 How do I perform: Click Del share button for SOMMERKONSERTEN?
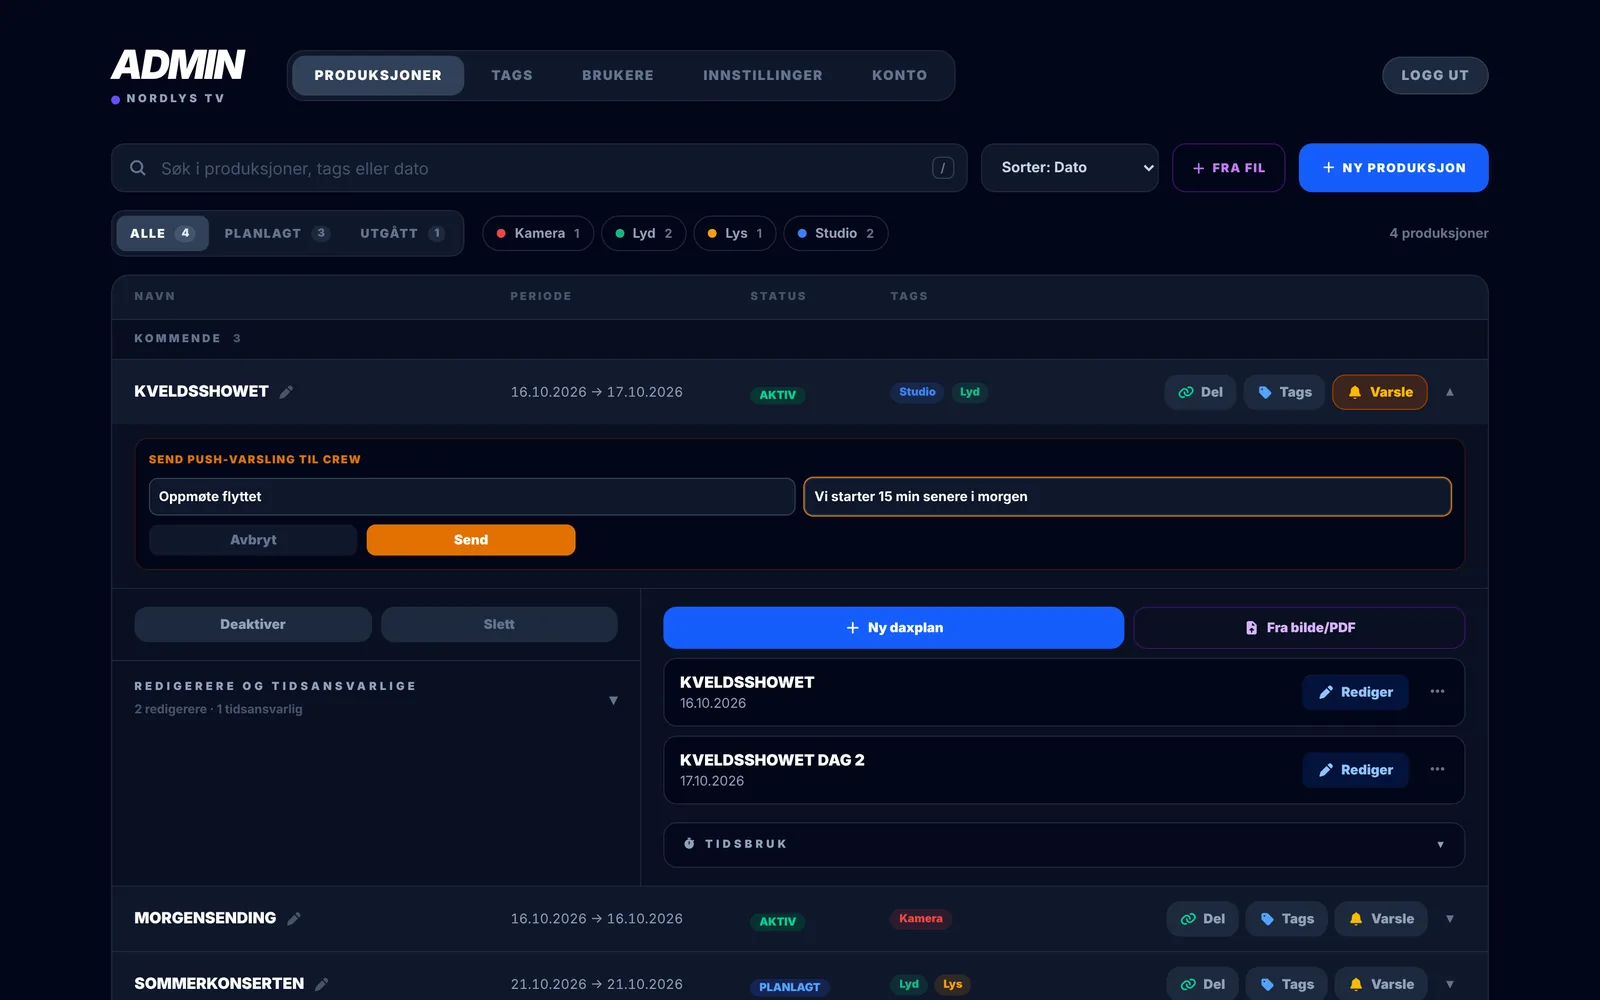pyautogui.click(x=1203, y=984)
